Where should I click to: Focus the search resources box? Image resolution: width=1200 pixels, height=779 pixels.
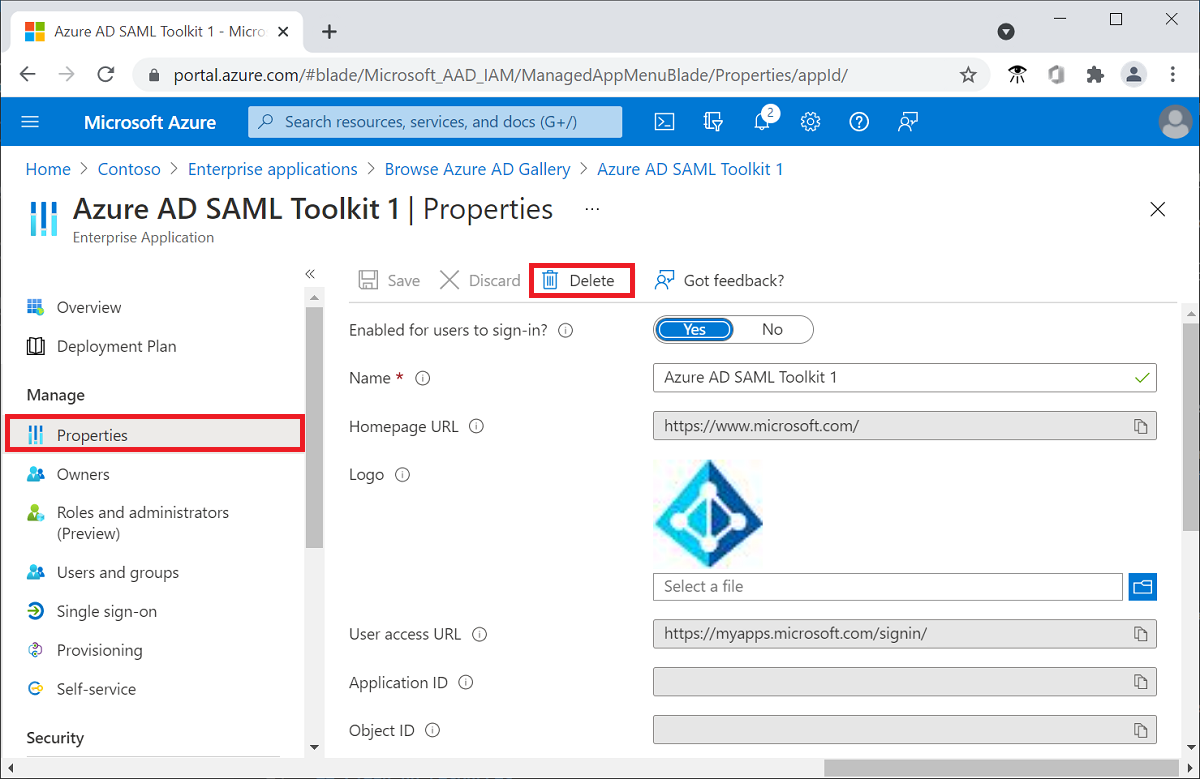click(435, 122)
